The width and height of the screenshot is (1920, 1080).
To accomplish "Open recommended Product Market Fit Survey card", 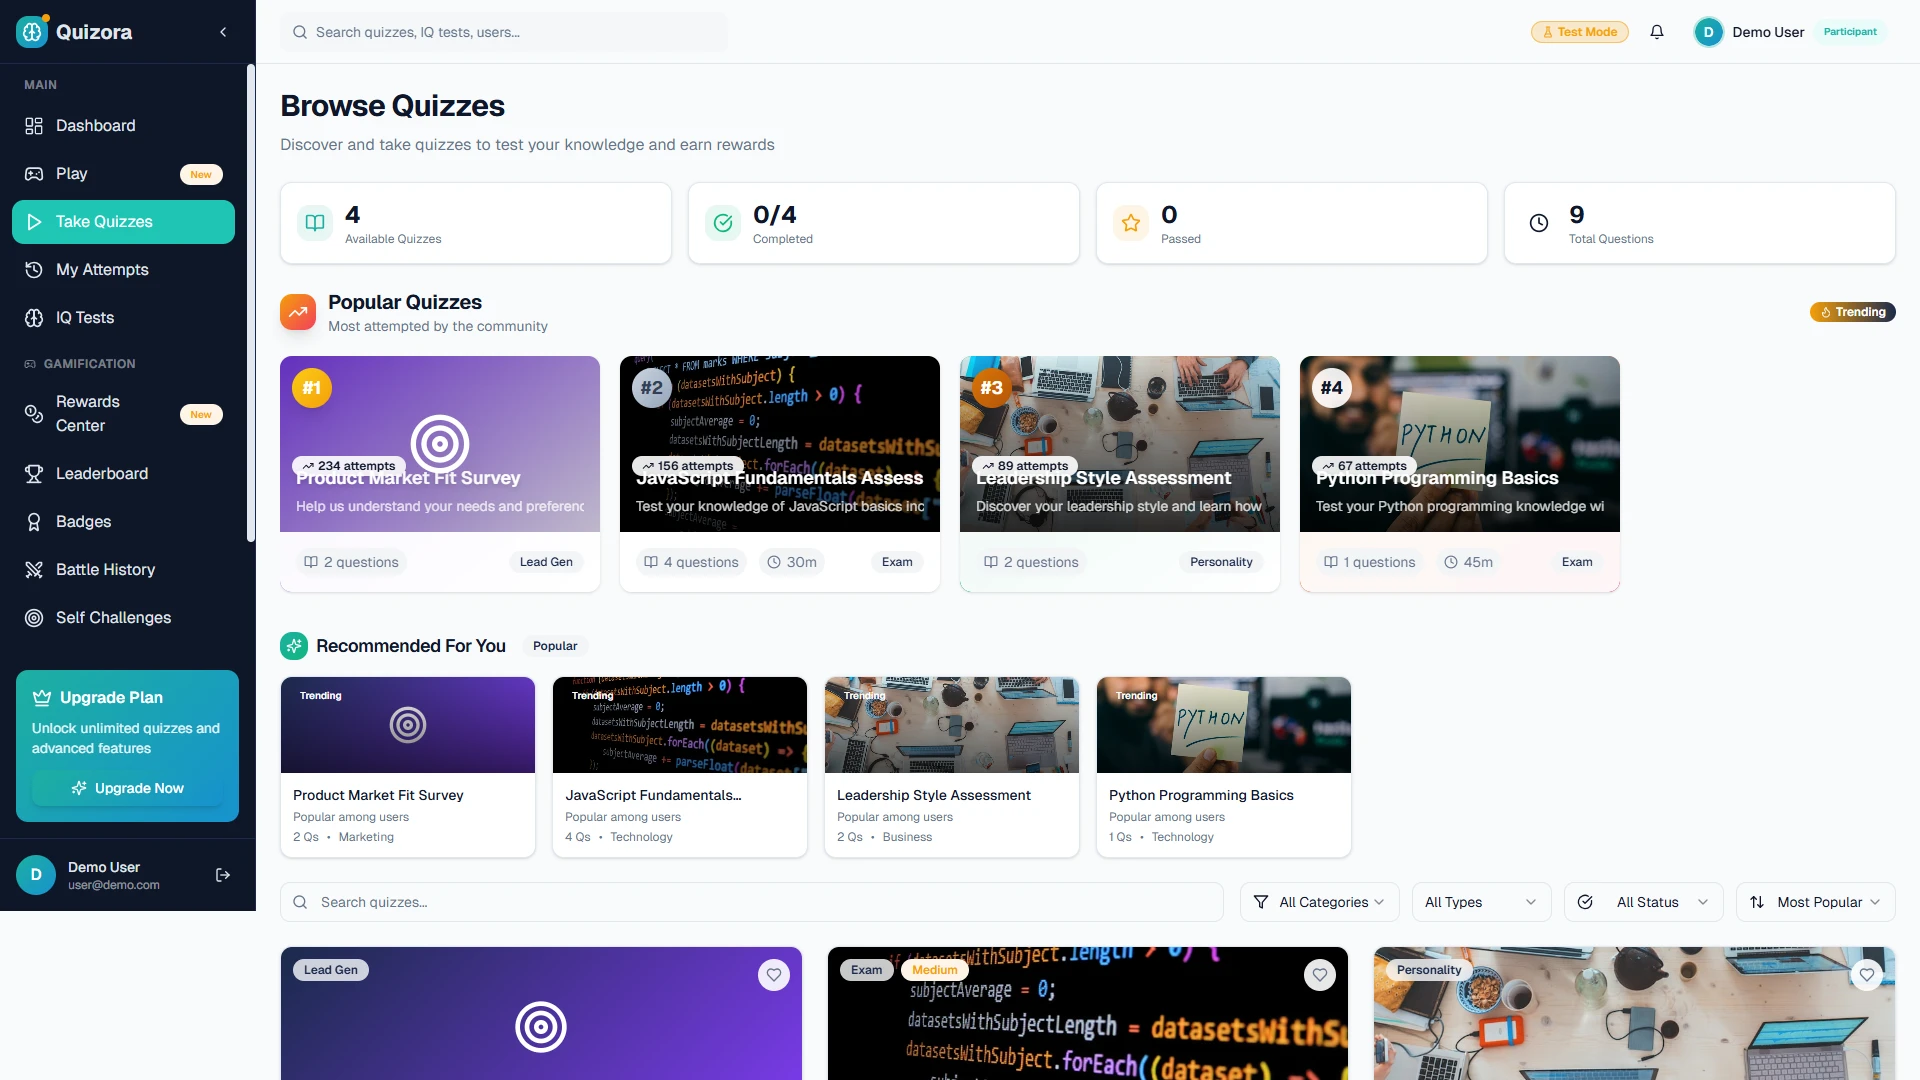I will pyautogui.click(x=408, y=767).
